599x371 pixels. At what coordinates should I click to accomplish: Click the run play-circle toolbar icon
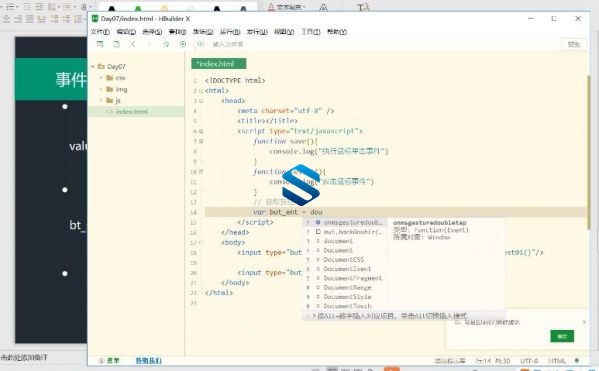(183, 44)
